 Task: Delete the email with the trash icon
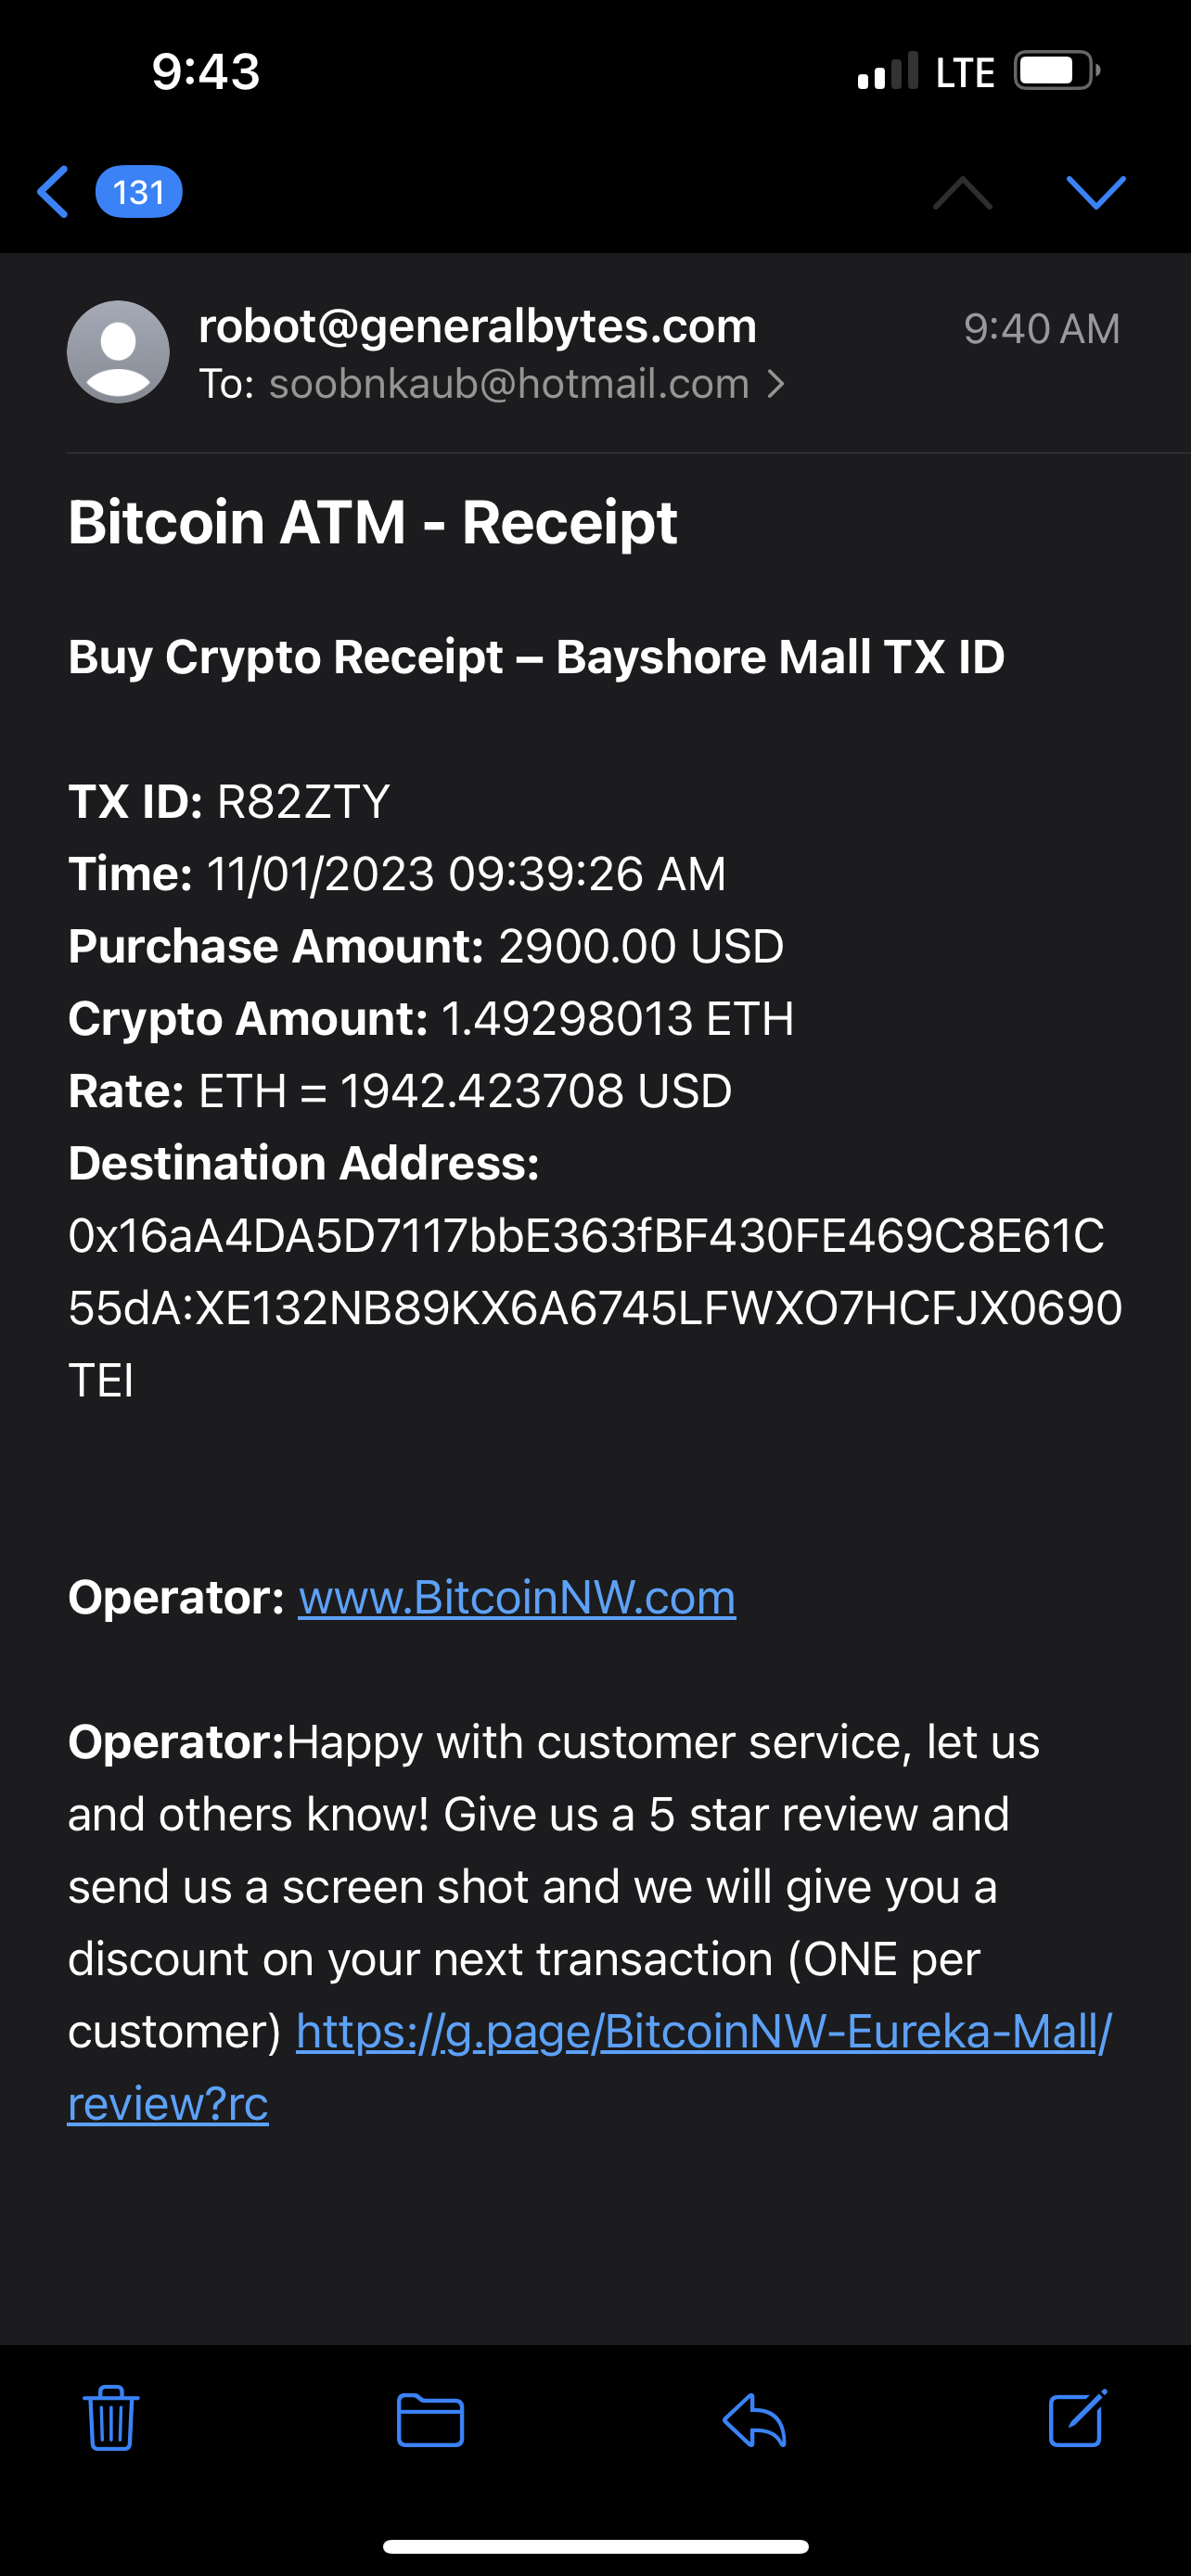coord(111,2418)
